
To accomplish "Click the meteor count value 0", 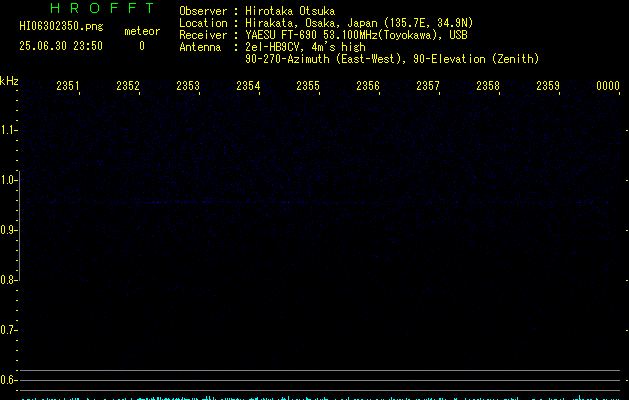I will [142, 46].
